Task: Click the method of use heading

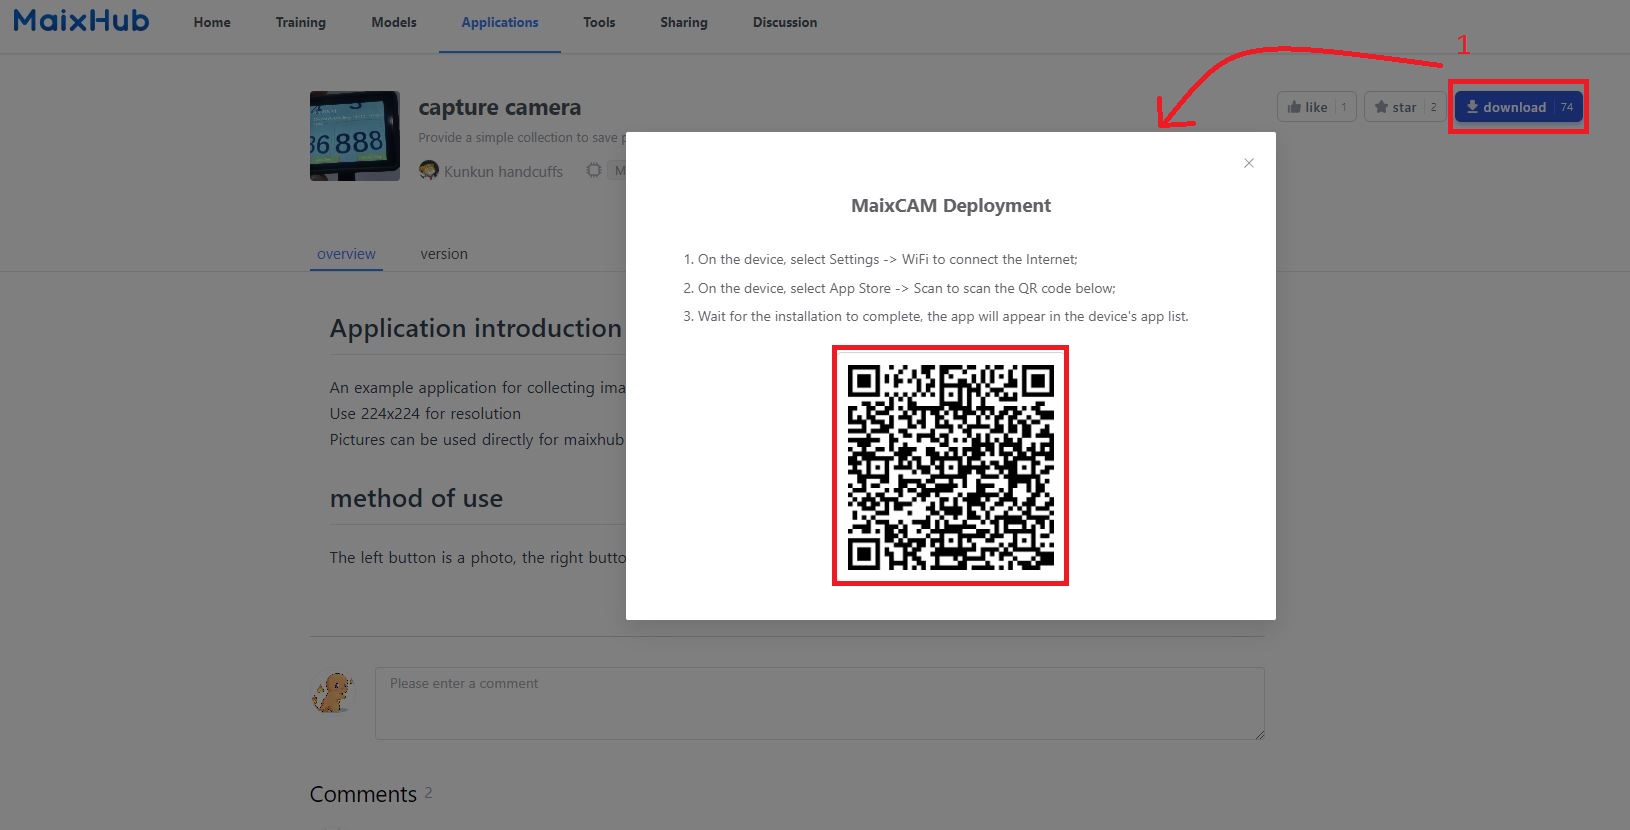Action: [416, 498]
